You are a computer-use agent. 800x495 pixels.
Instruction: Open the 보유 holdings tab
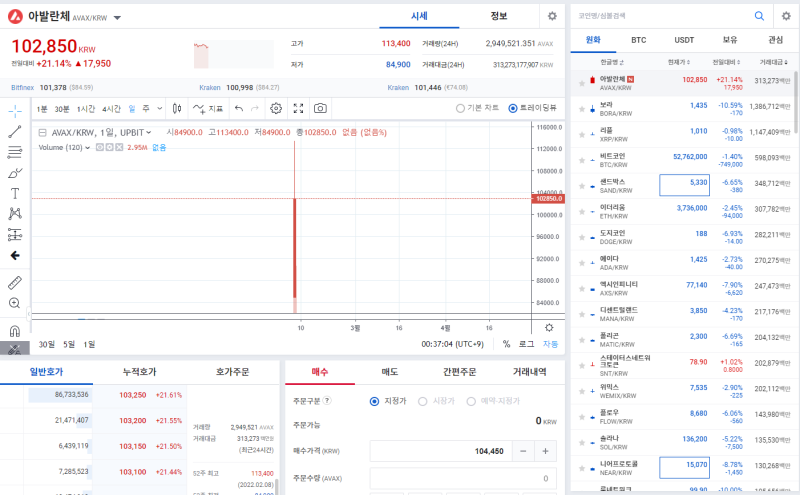[730, 40]
